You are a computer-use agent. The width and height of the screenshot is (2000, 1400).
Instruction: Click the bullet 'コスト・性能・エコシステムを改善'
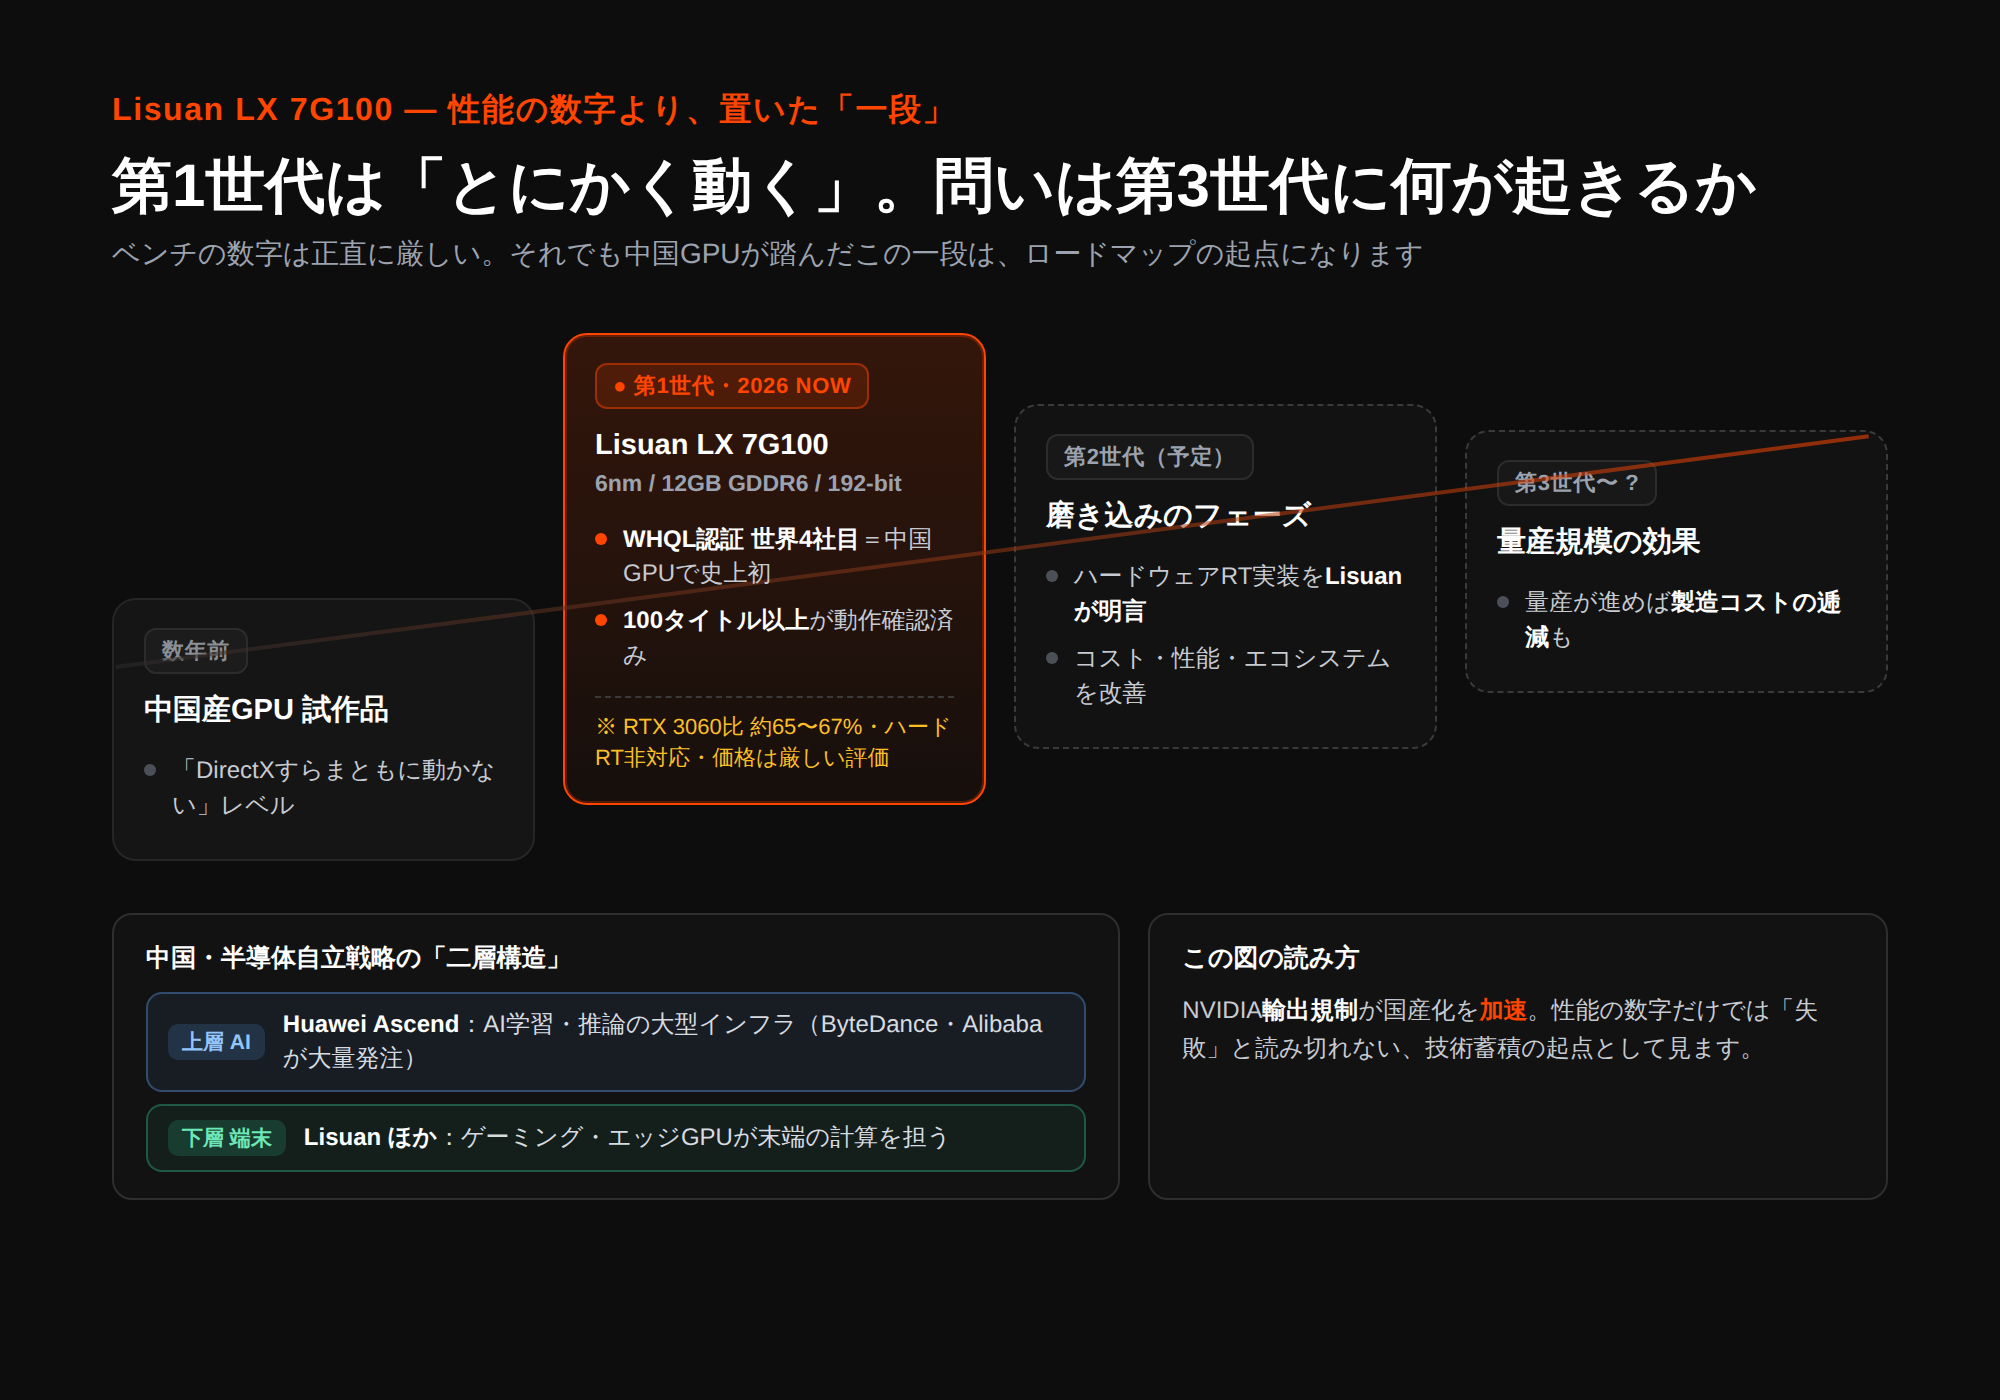click(x=1232, y=675)
